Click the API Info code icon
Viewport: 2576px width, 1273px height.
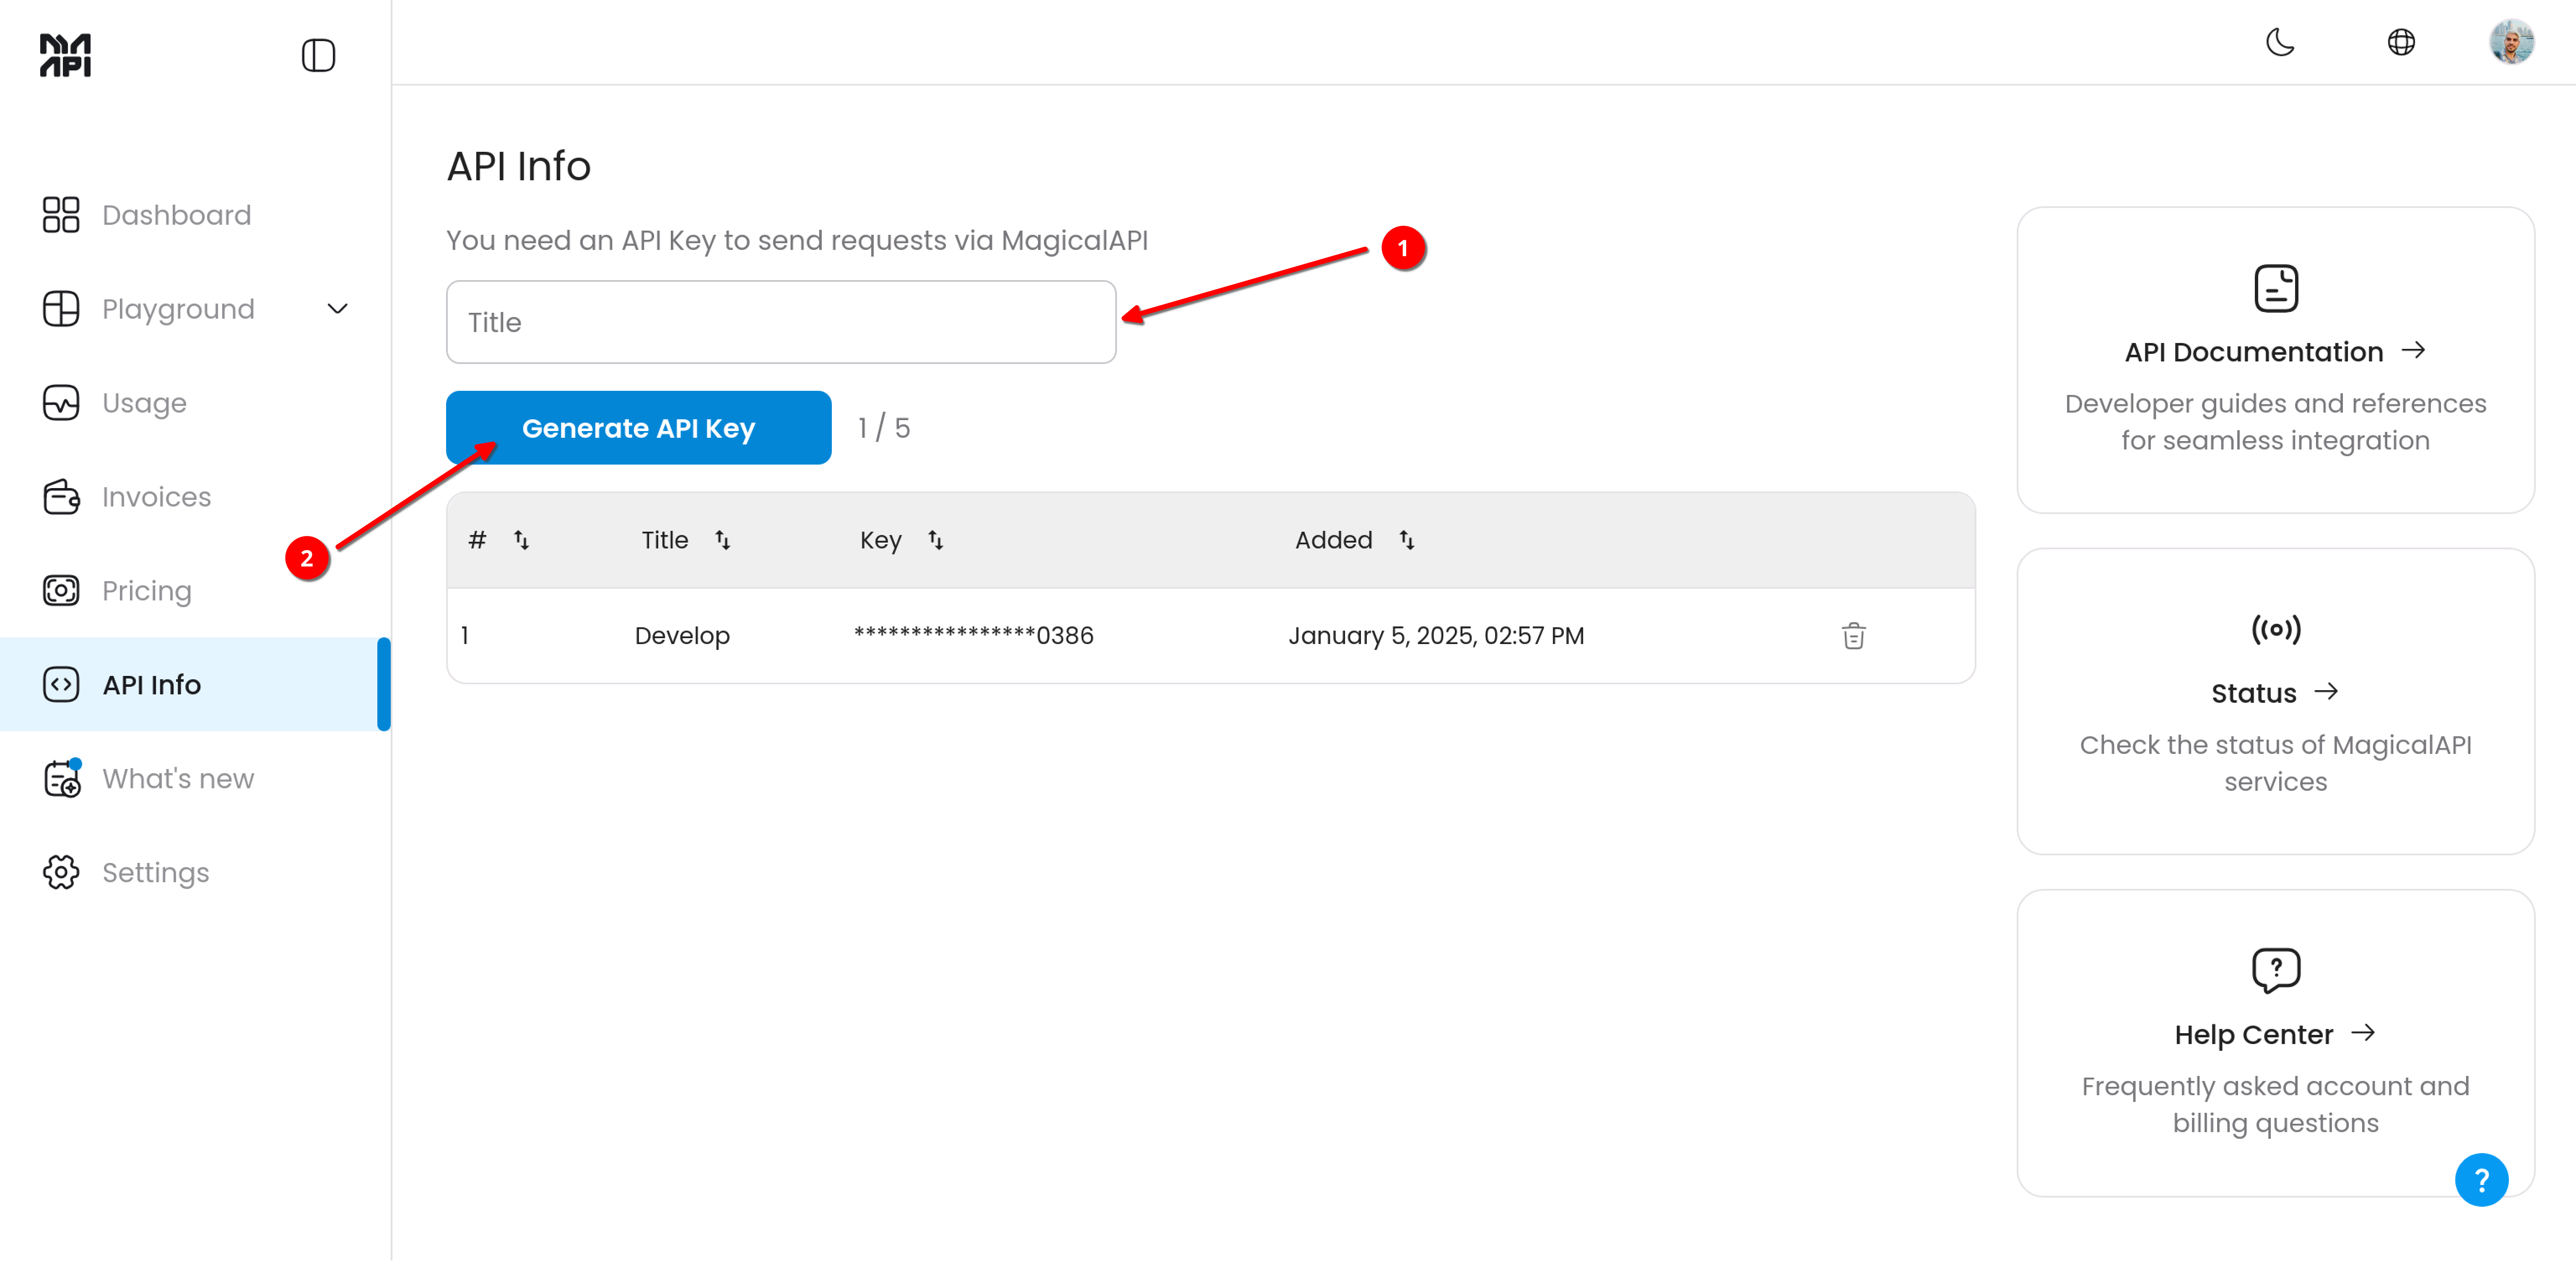click(x=61, y=685)
